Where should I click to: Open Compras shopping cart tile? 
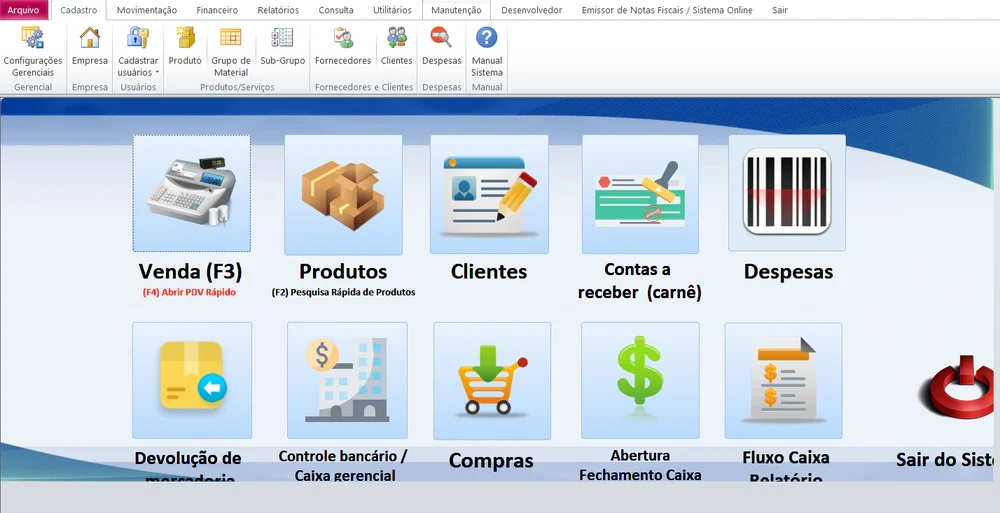492,381
